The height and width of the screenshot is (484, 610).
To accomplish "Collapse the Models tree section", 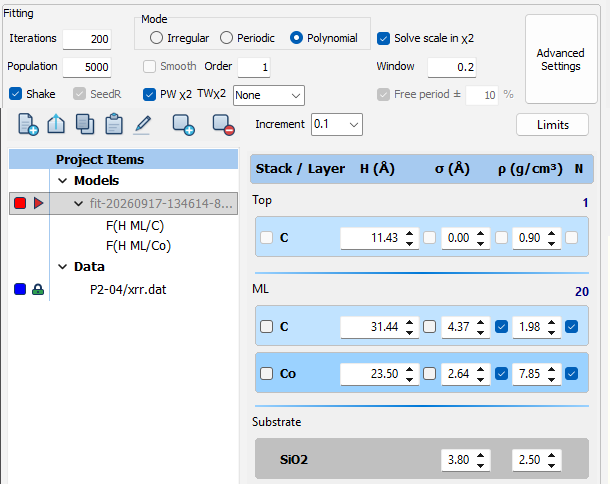I will tap(62, 181).
